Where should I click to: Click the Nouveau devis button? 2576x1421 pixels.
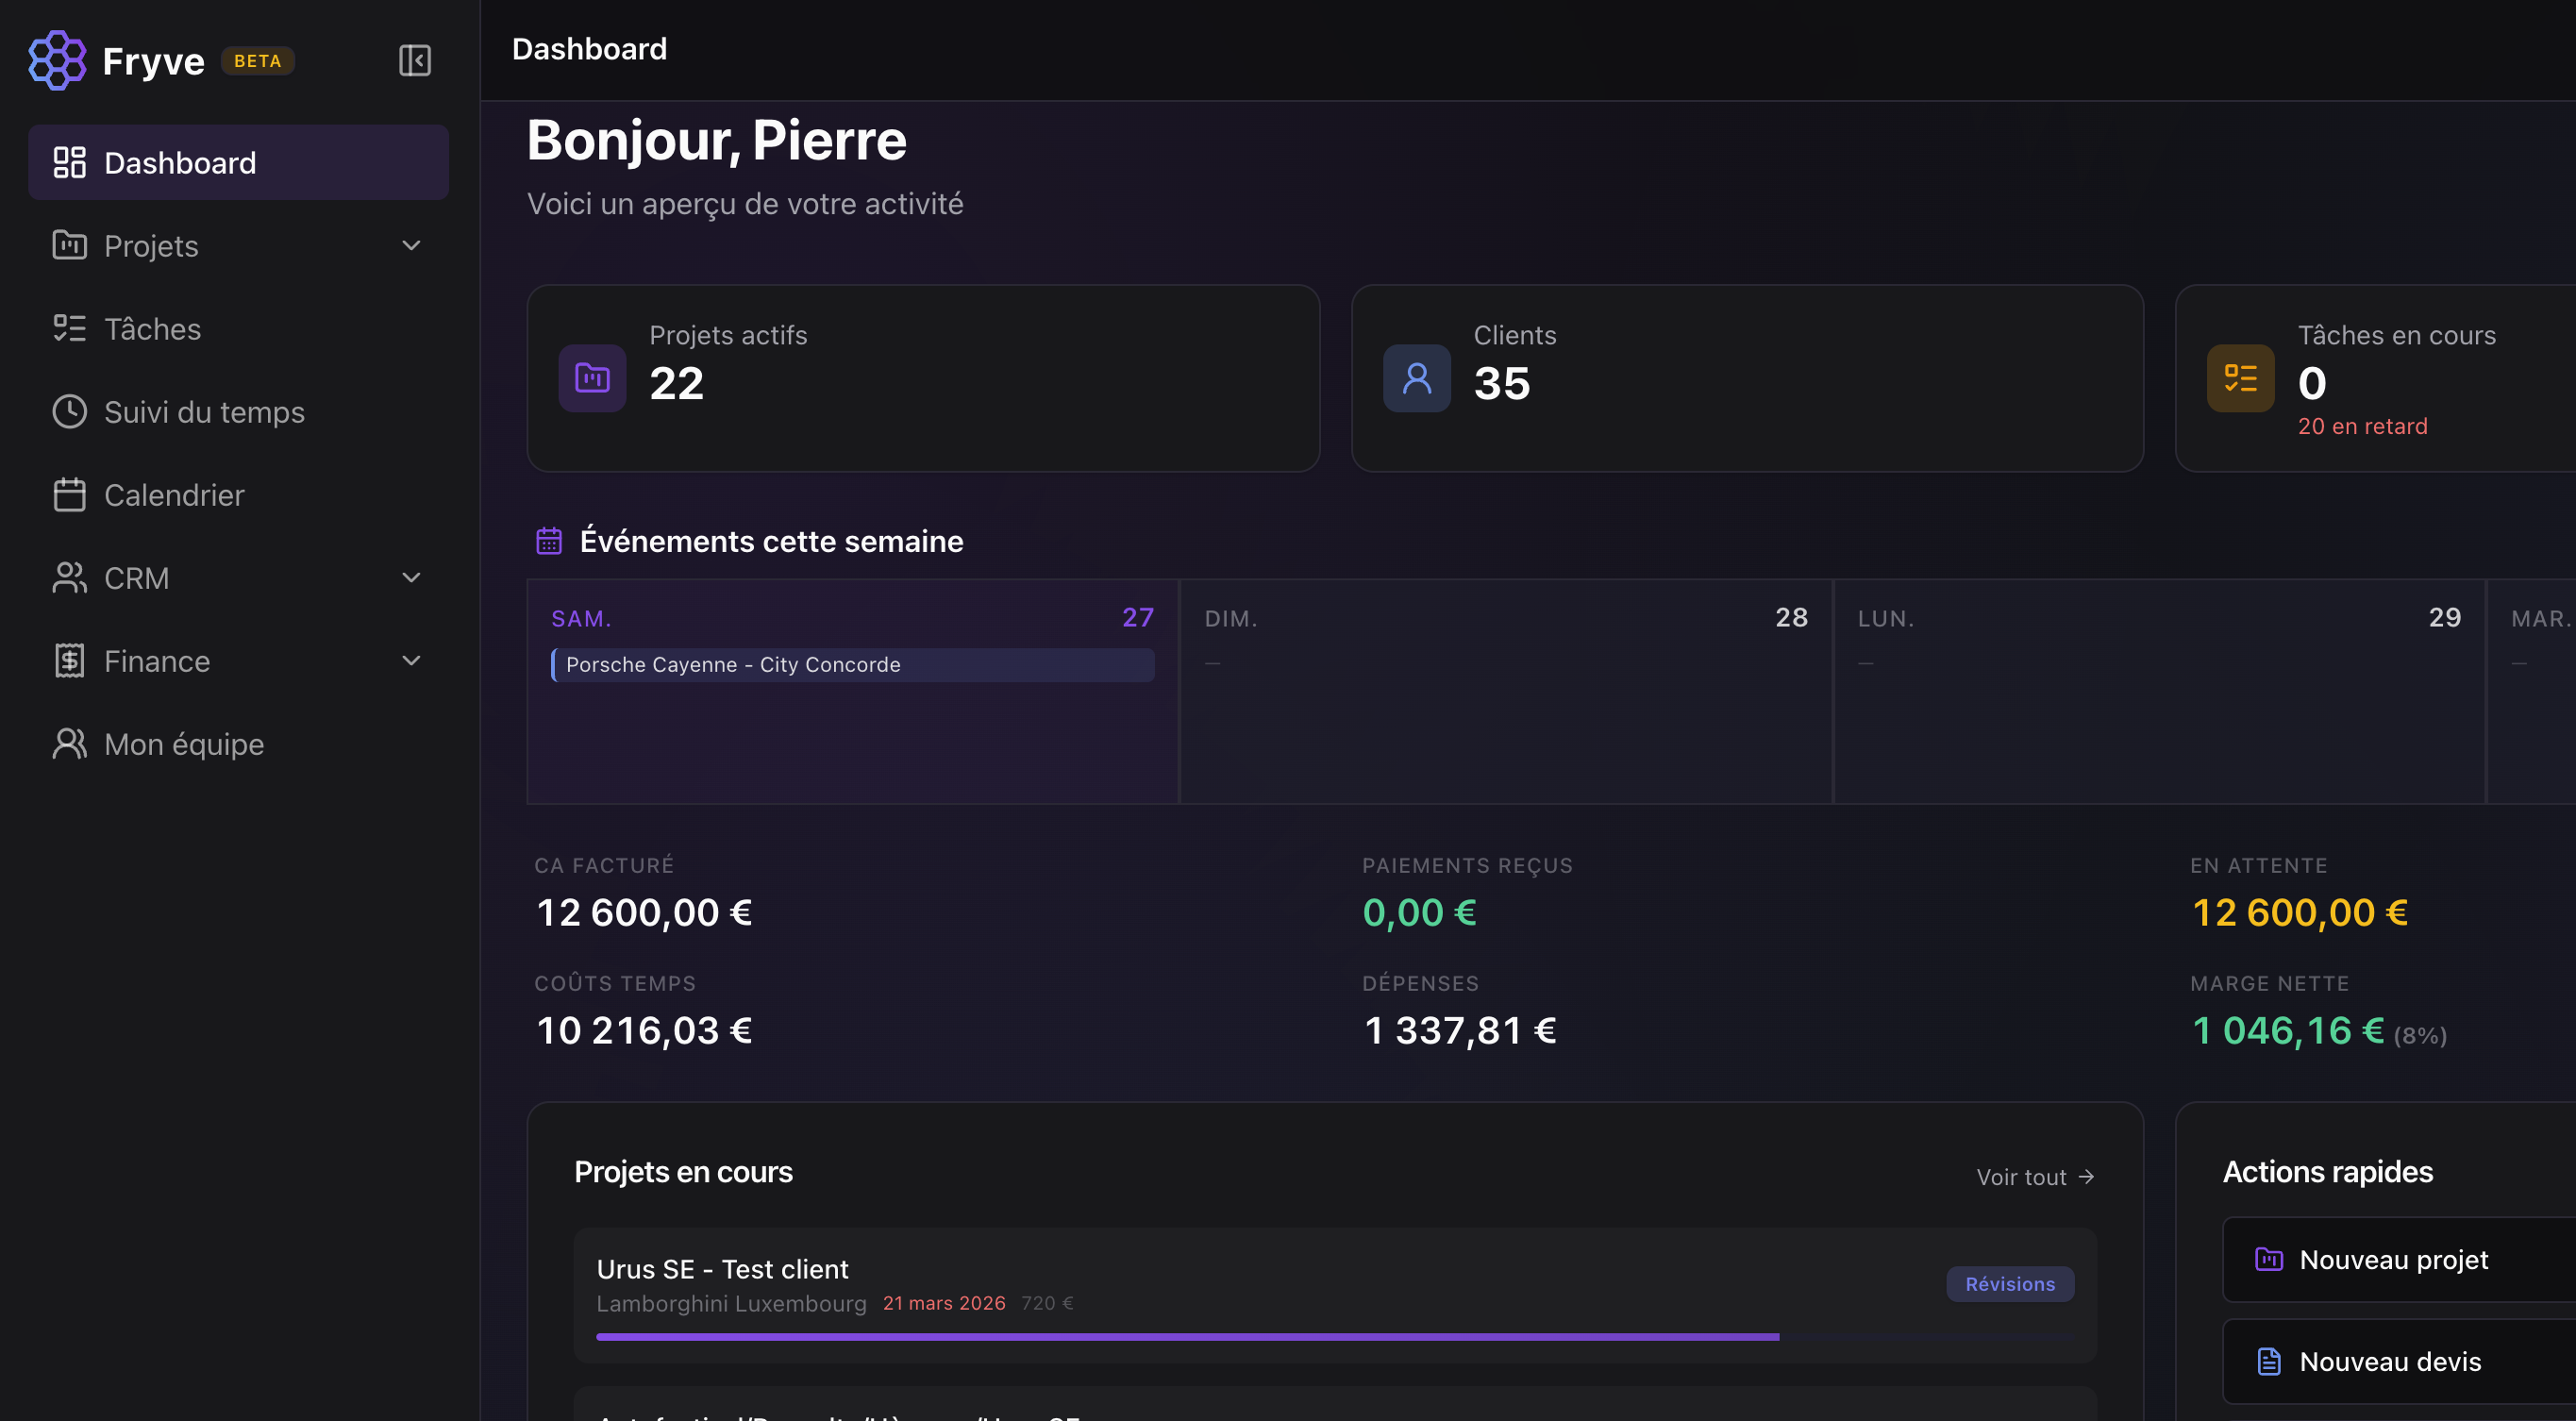pyautogui.click(x=2400, y=1362)
